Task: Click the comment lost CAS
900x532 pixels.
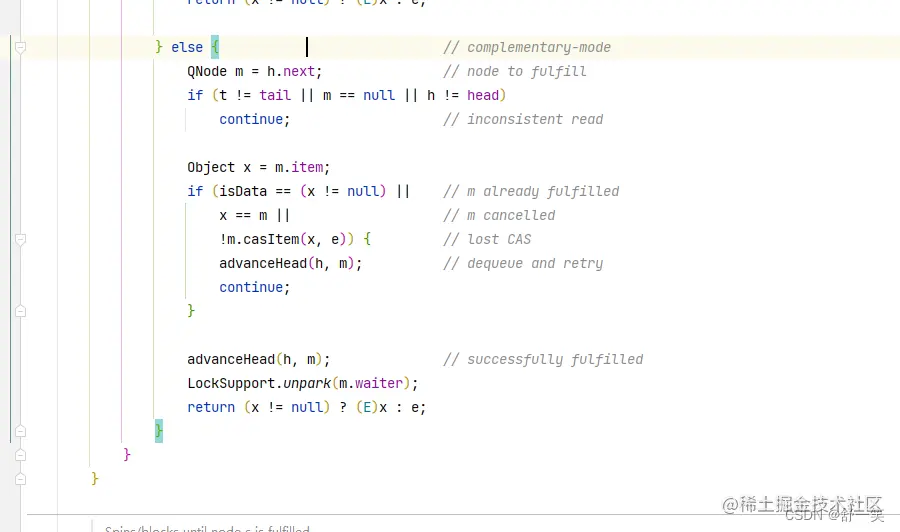Action: coord(487,239)
